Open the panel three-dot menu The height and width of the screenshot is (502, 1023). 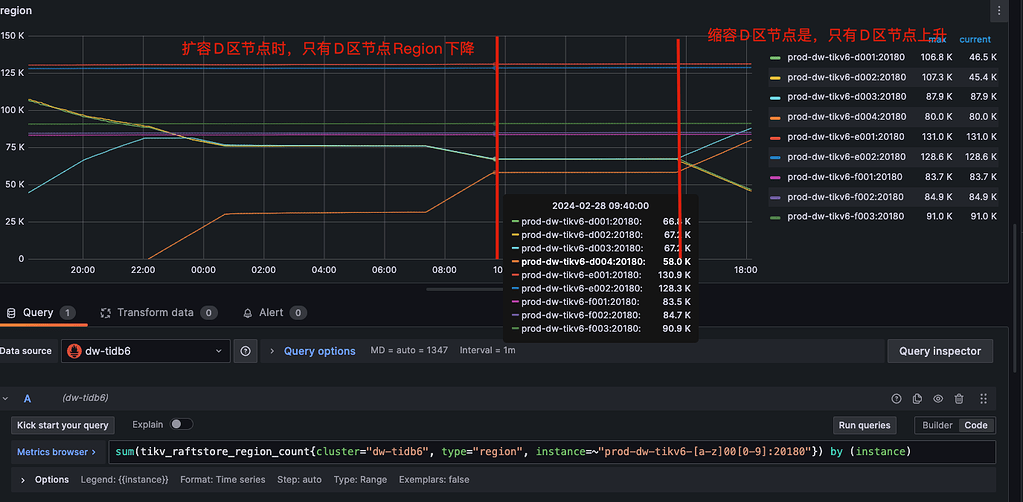click(x=998, y=11)
